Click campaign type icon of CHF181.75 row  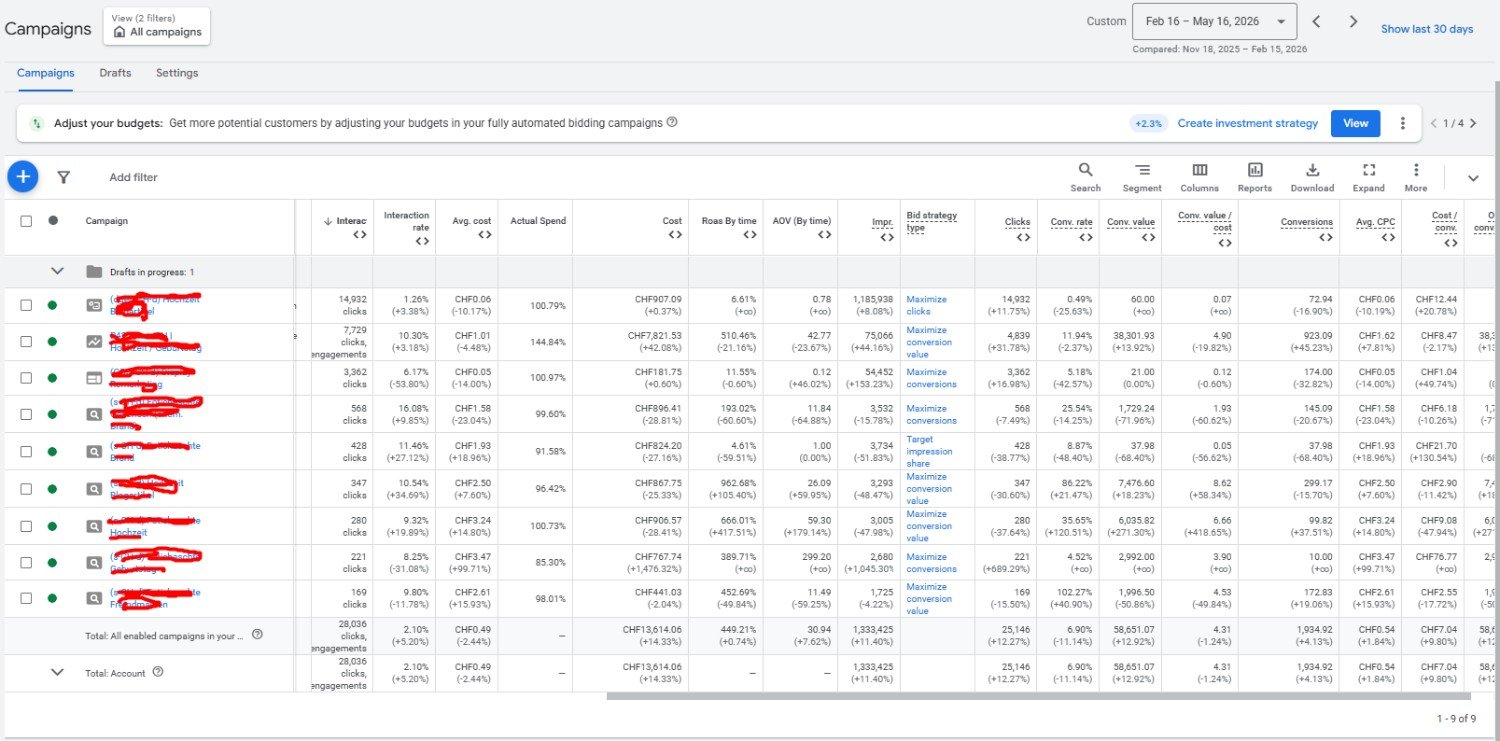[x=94, y=378]
